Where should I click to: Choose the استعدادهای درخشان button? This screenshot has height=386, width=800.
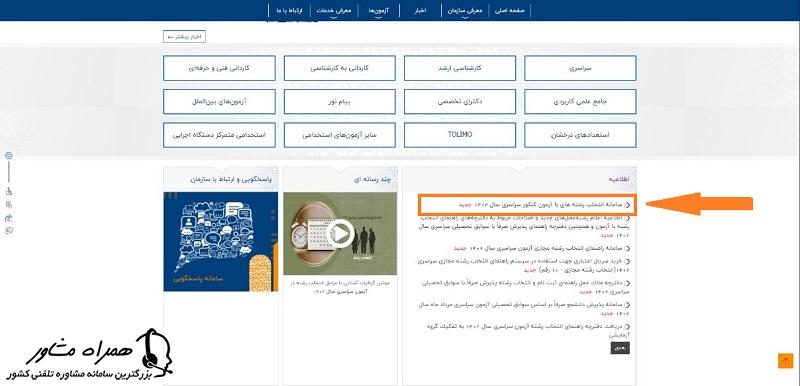click(x=580, y=135)
